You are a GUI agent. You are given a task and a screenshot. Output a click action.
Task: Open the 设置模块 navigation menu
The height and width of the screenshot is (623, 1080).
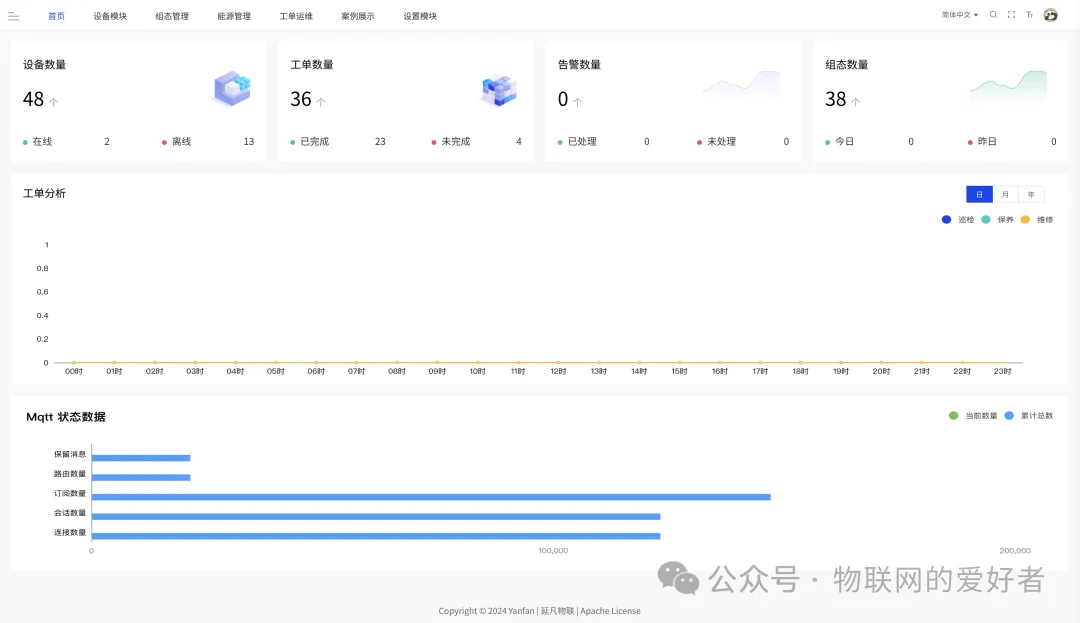(420, 16)
